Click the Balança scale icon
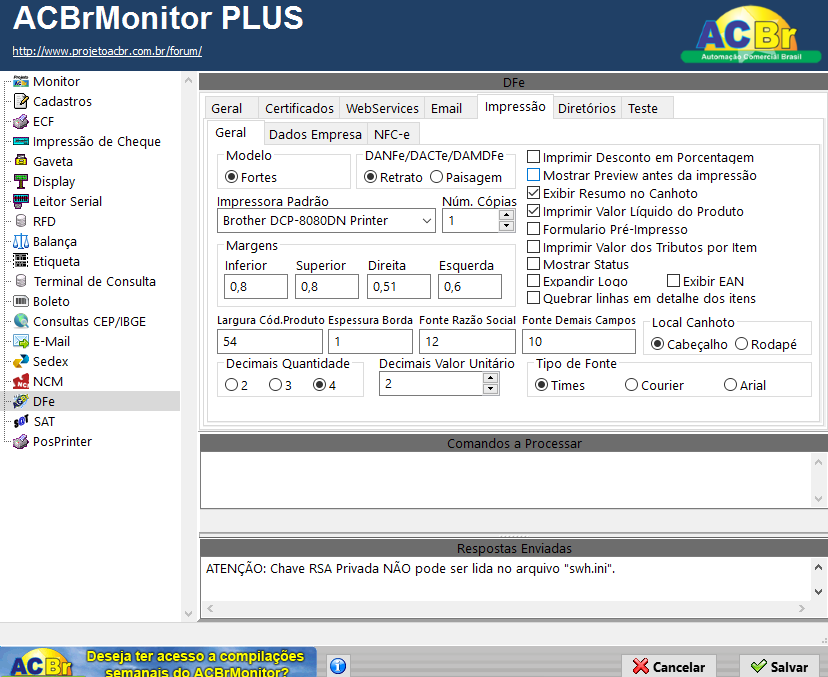 (21, 241)
